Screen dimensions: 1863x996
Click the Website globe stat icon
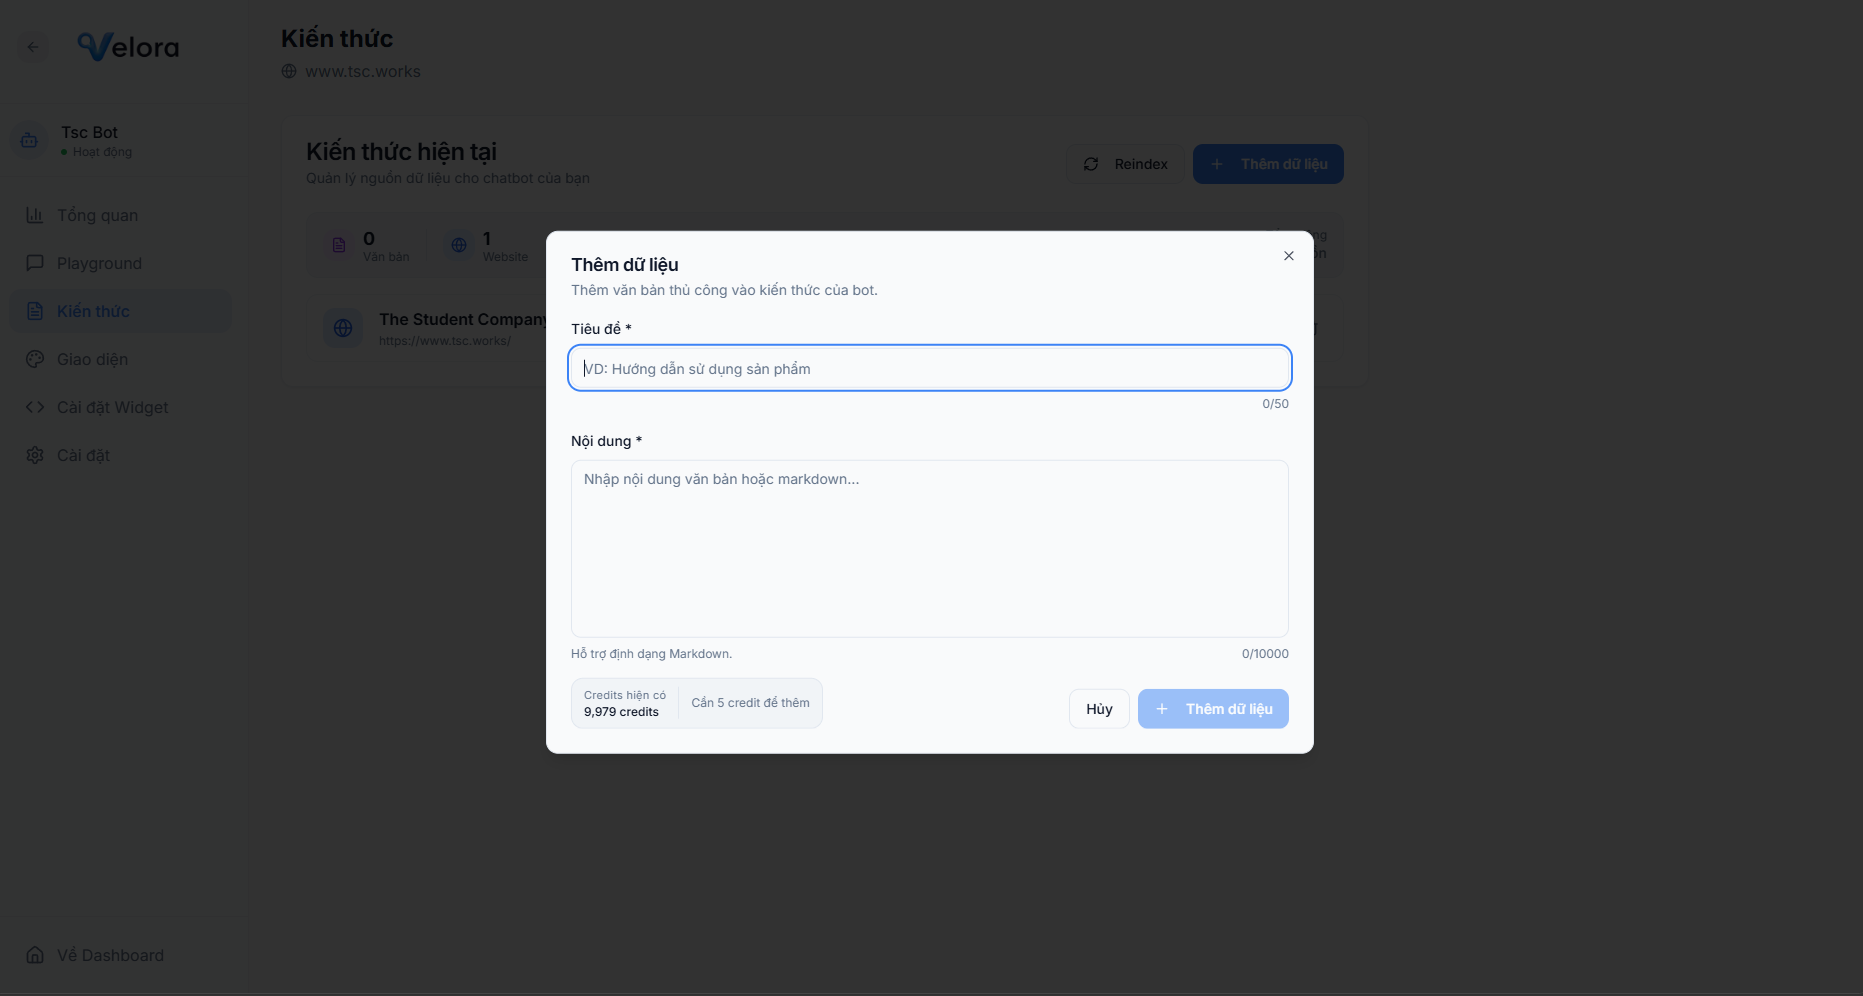click(459, 245)
